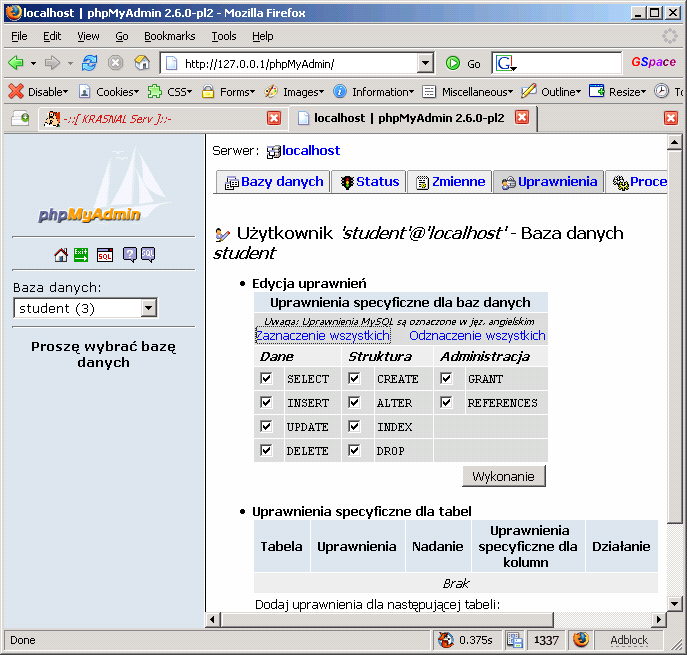Open the SQL query window icon
This screenshot has width=687, height=655.
[105, 255]
